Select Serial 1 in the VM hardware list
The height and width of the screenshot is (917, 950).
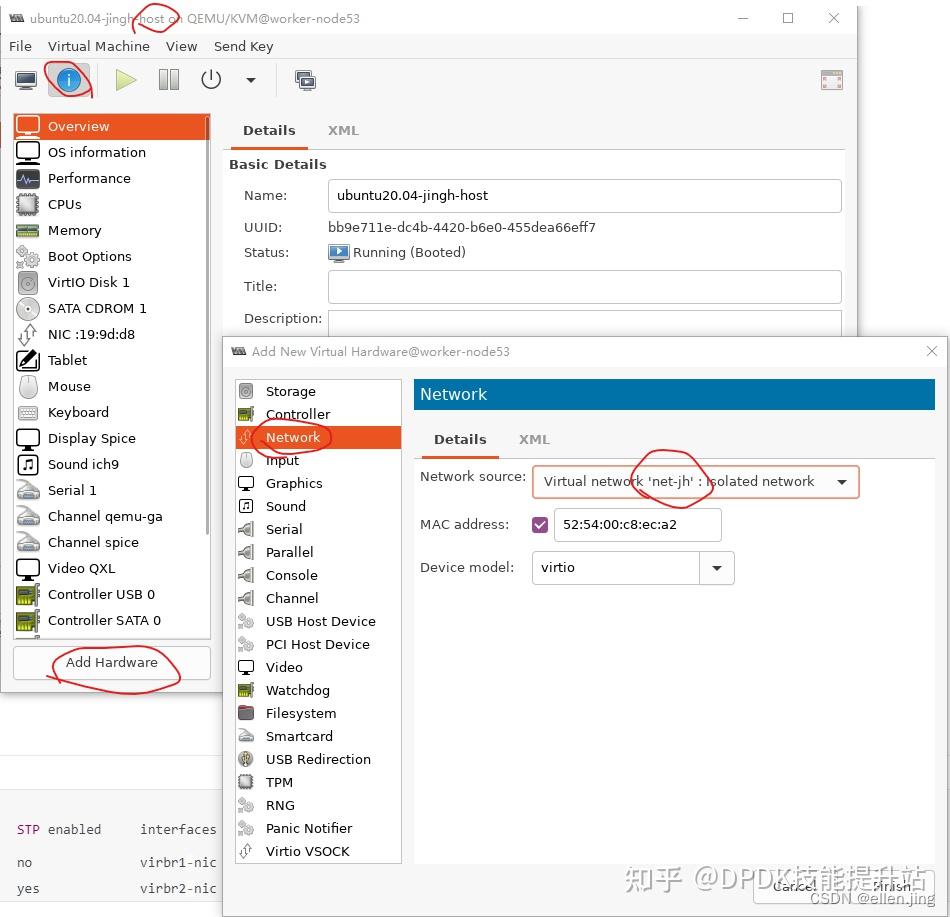[110, 491]
